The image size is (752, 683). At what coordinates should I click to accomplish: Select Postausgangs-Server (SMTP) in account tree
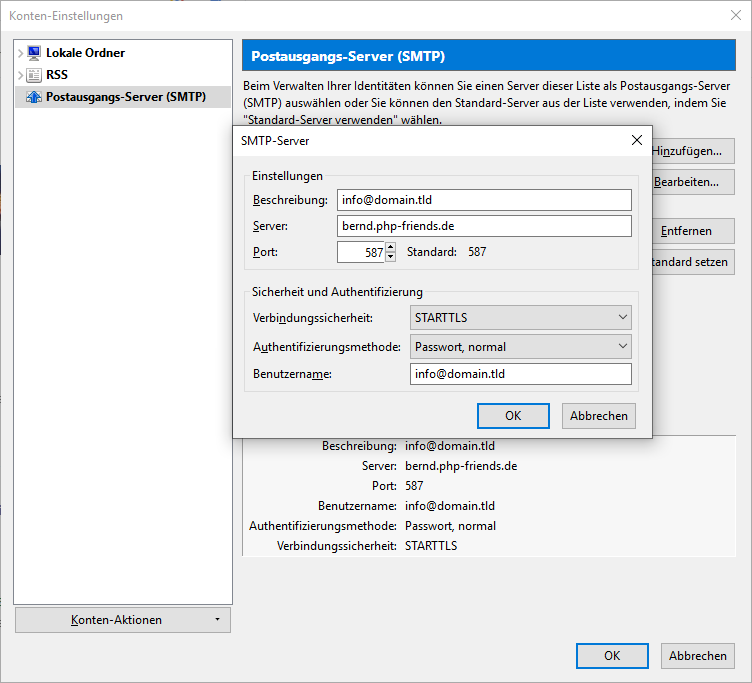coord(125,97)
